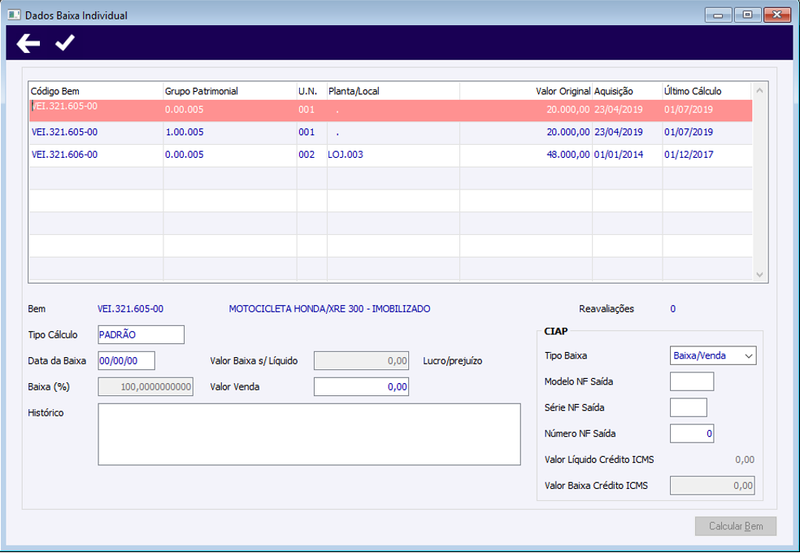Click the Valor Venda input field
800x553 pixels.
(361, 387)
